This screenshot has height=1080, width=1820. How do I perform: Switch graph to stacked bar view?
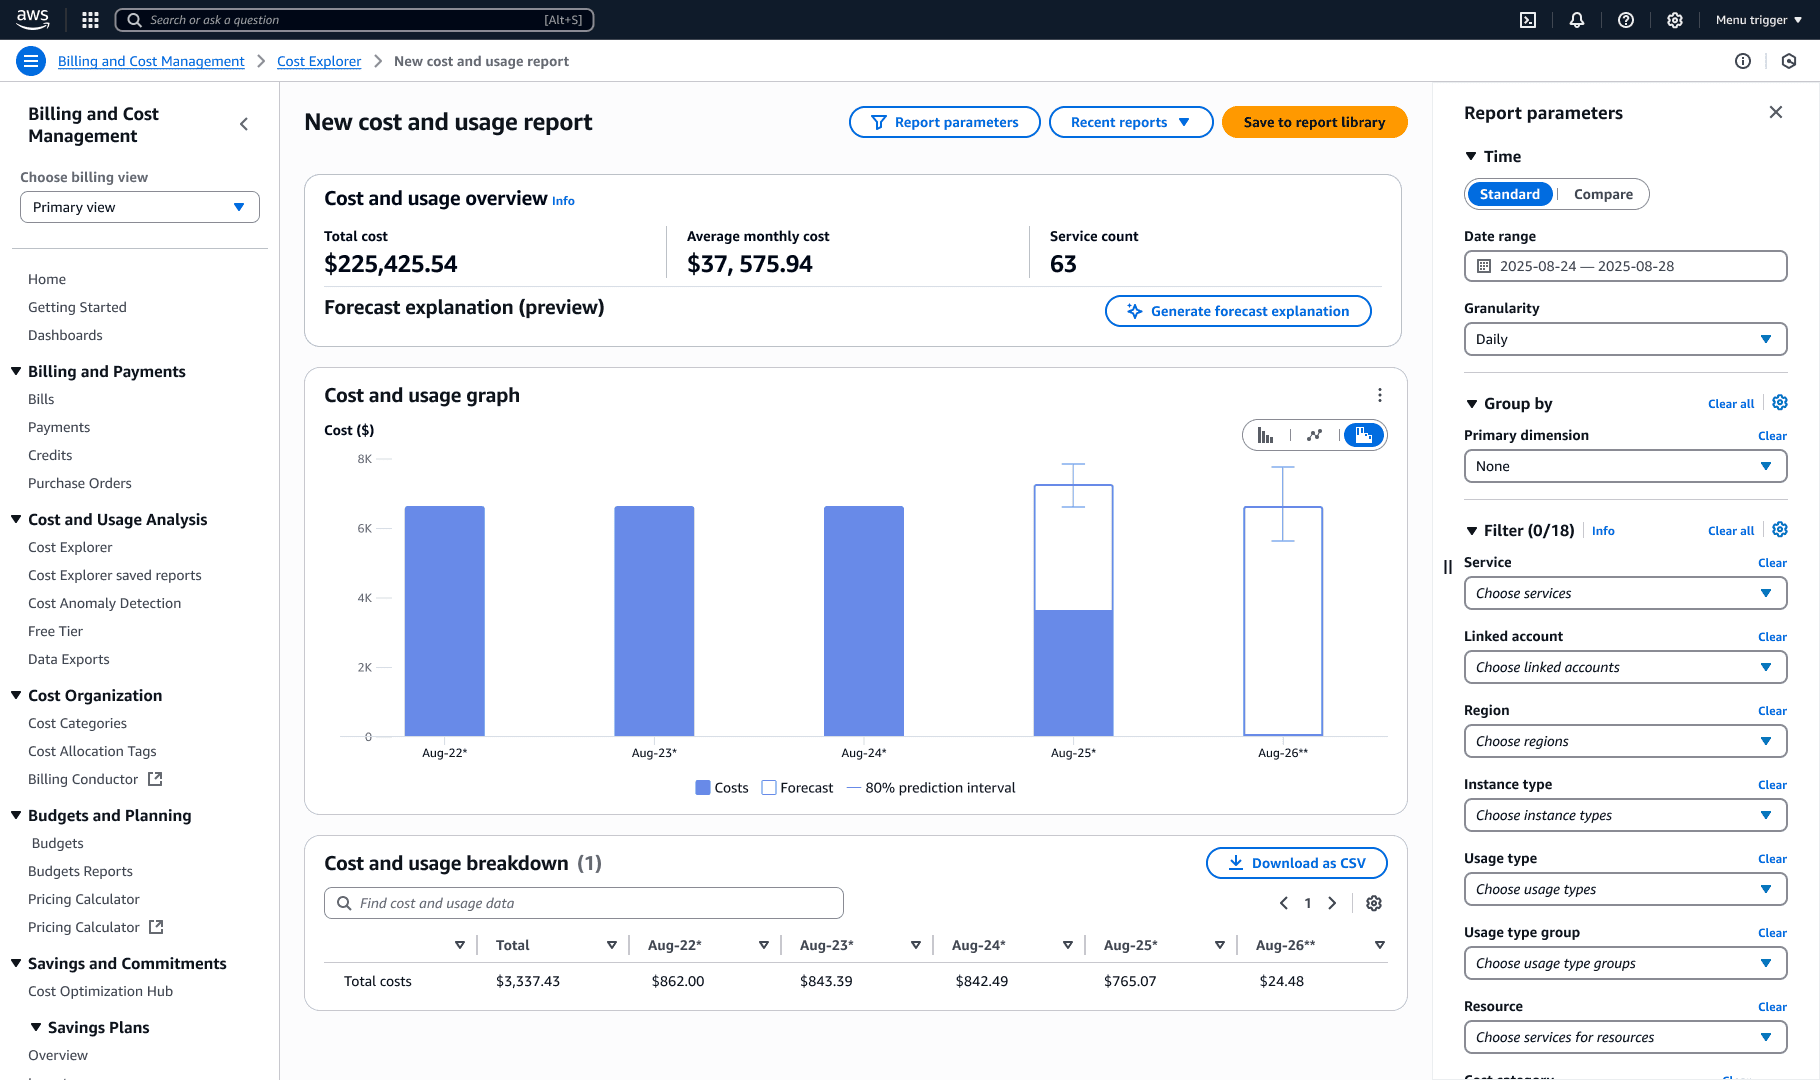pos(1364,435)
